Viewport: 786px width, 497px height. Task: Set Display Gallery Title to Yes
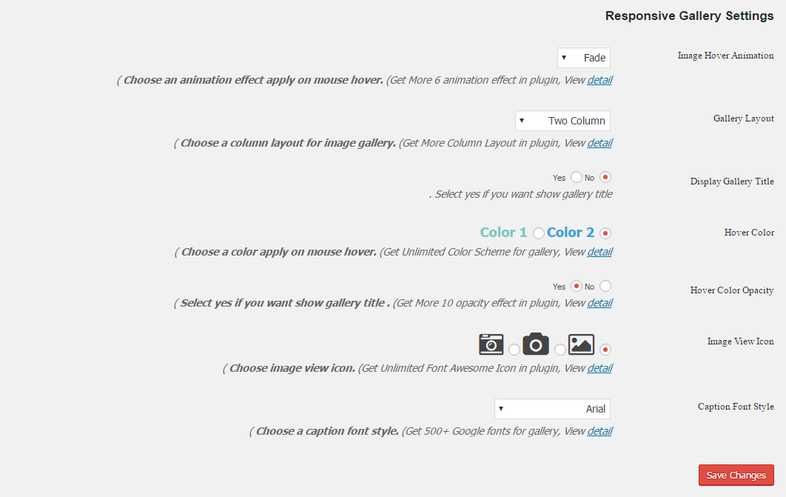coord(576,177)
